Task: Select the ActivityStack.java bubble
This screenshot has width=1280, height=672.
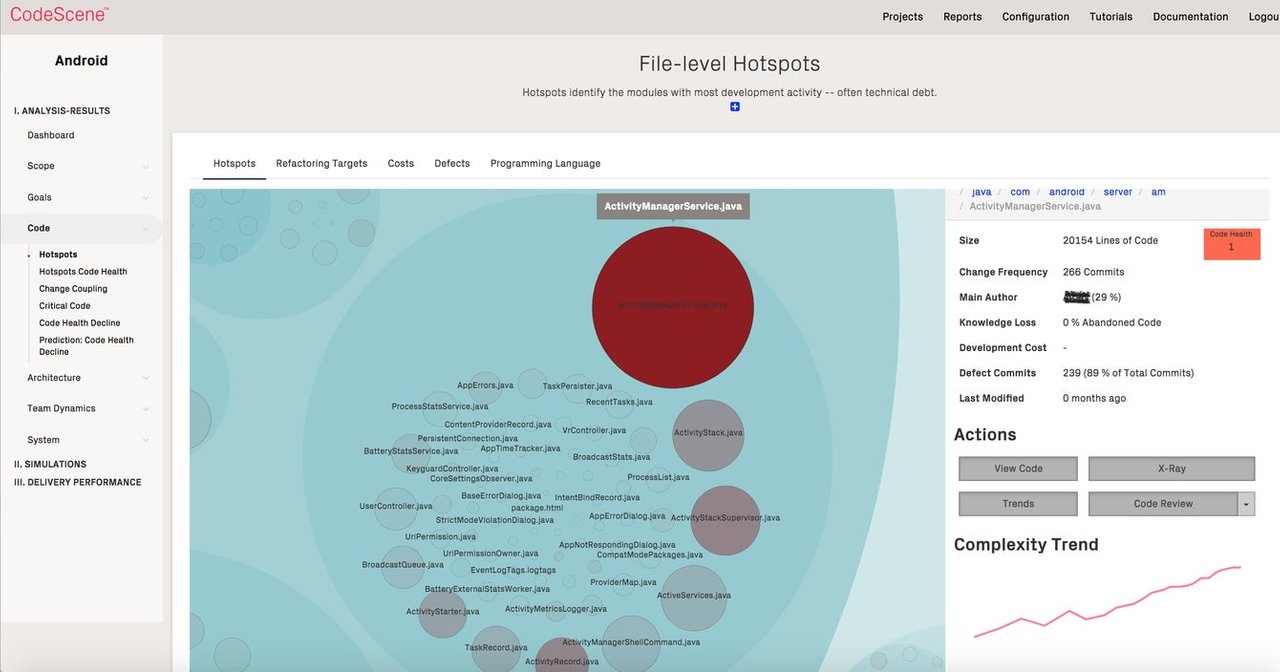Action: tap(708, 435)
